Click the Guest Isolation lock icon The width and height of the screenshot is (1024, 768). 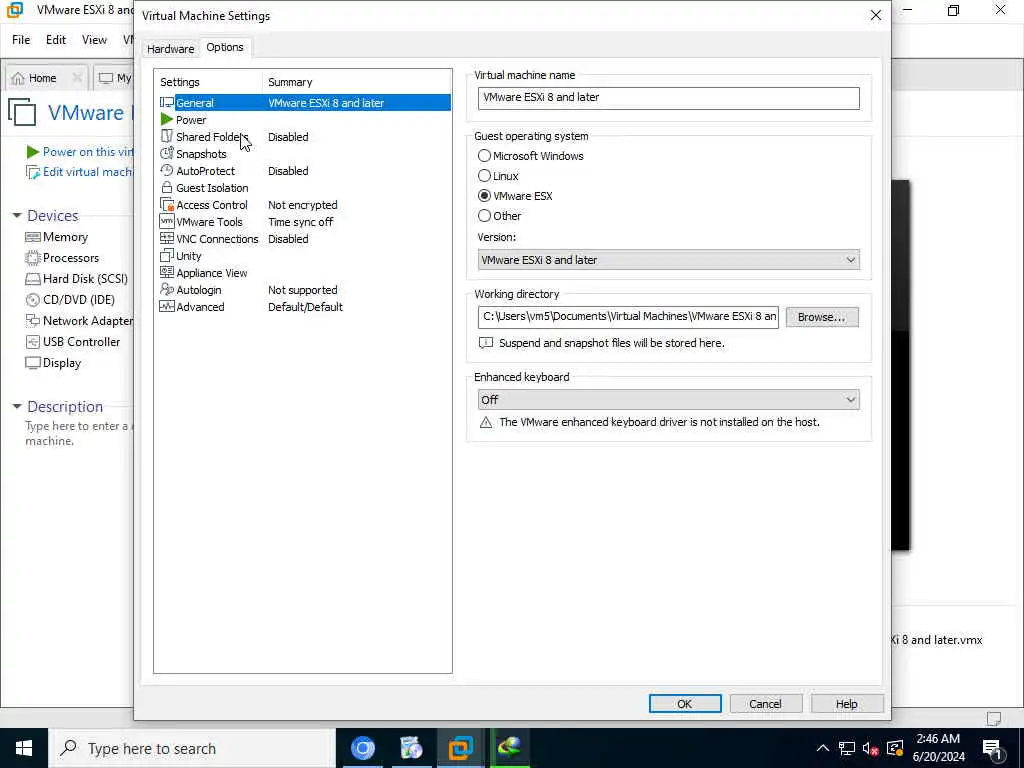click(167, 187)
